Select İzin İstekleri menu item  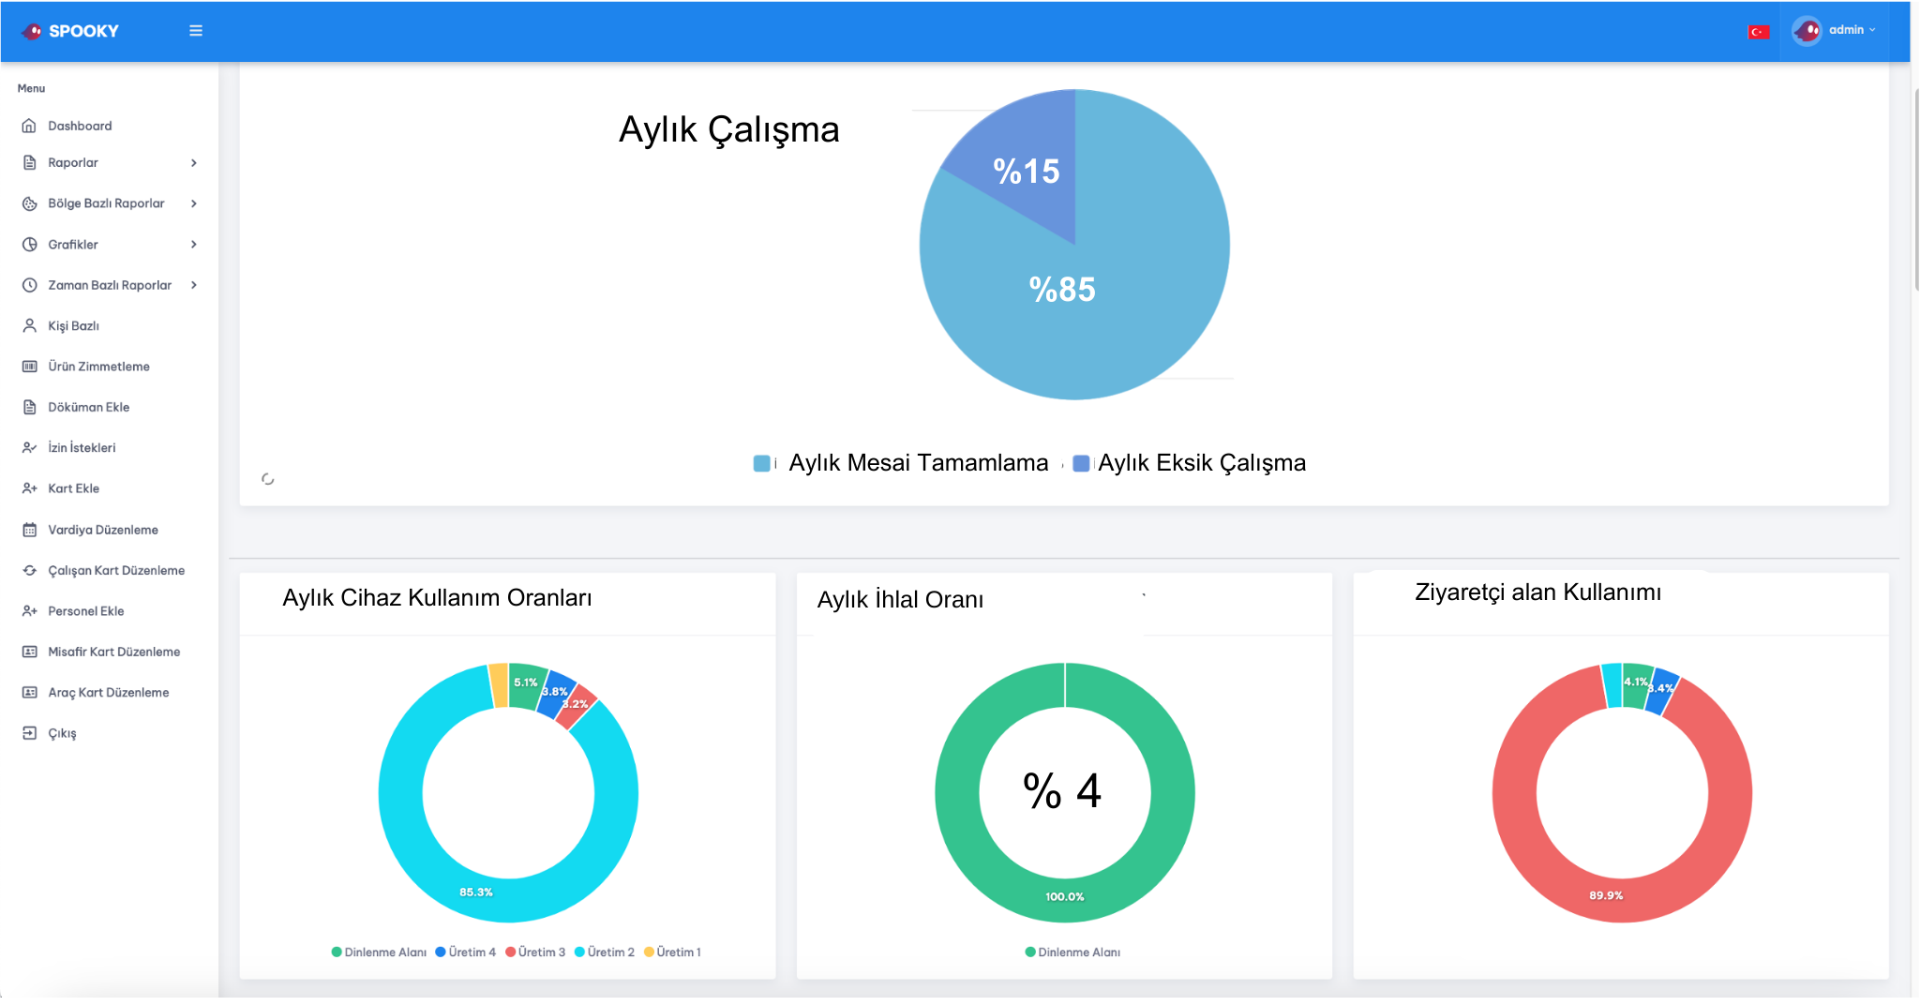82,448
